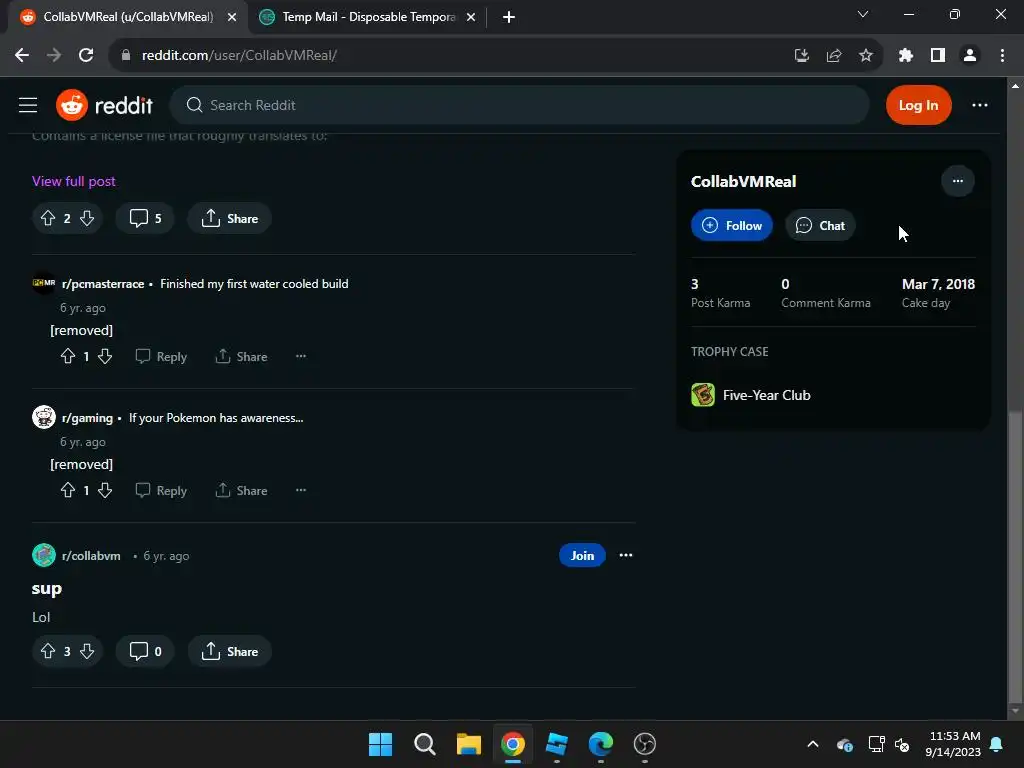Upvote the post with 2 votes
Image resolution: width=1024 pixels, height=768 pixels.
tap(48, 218)
